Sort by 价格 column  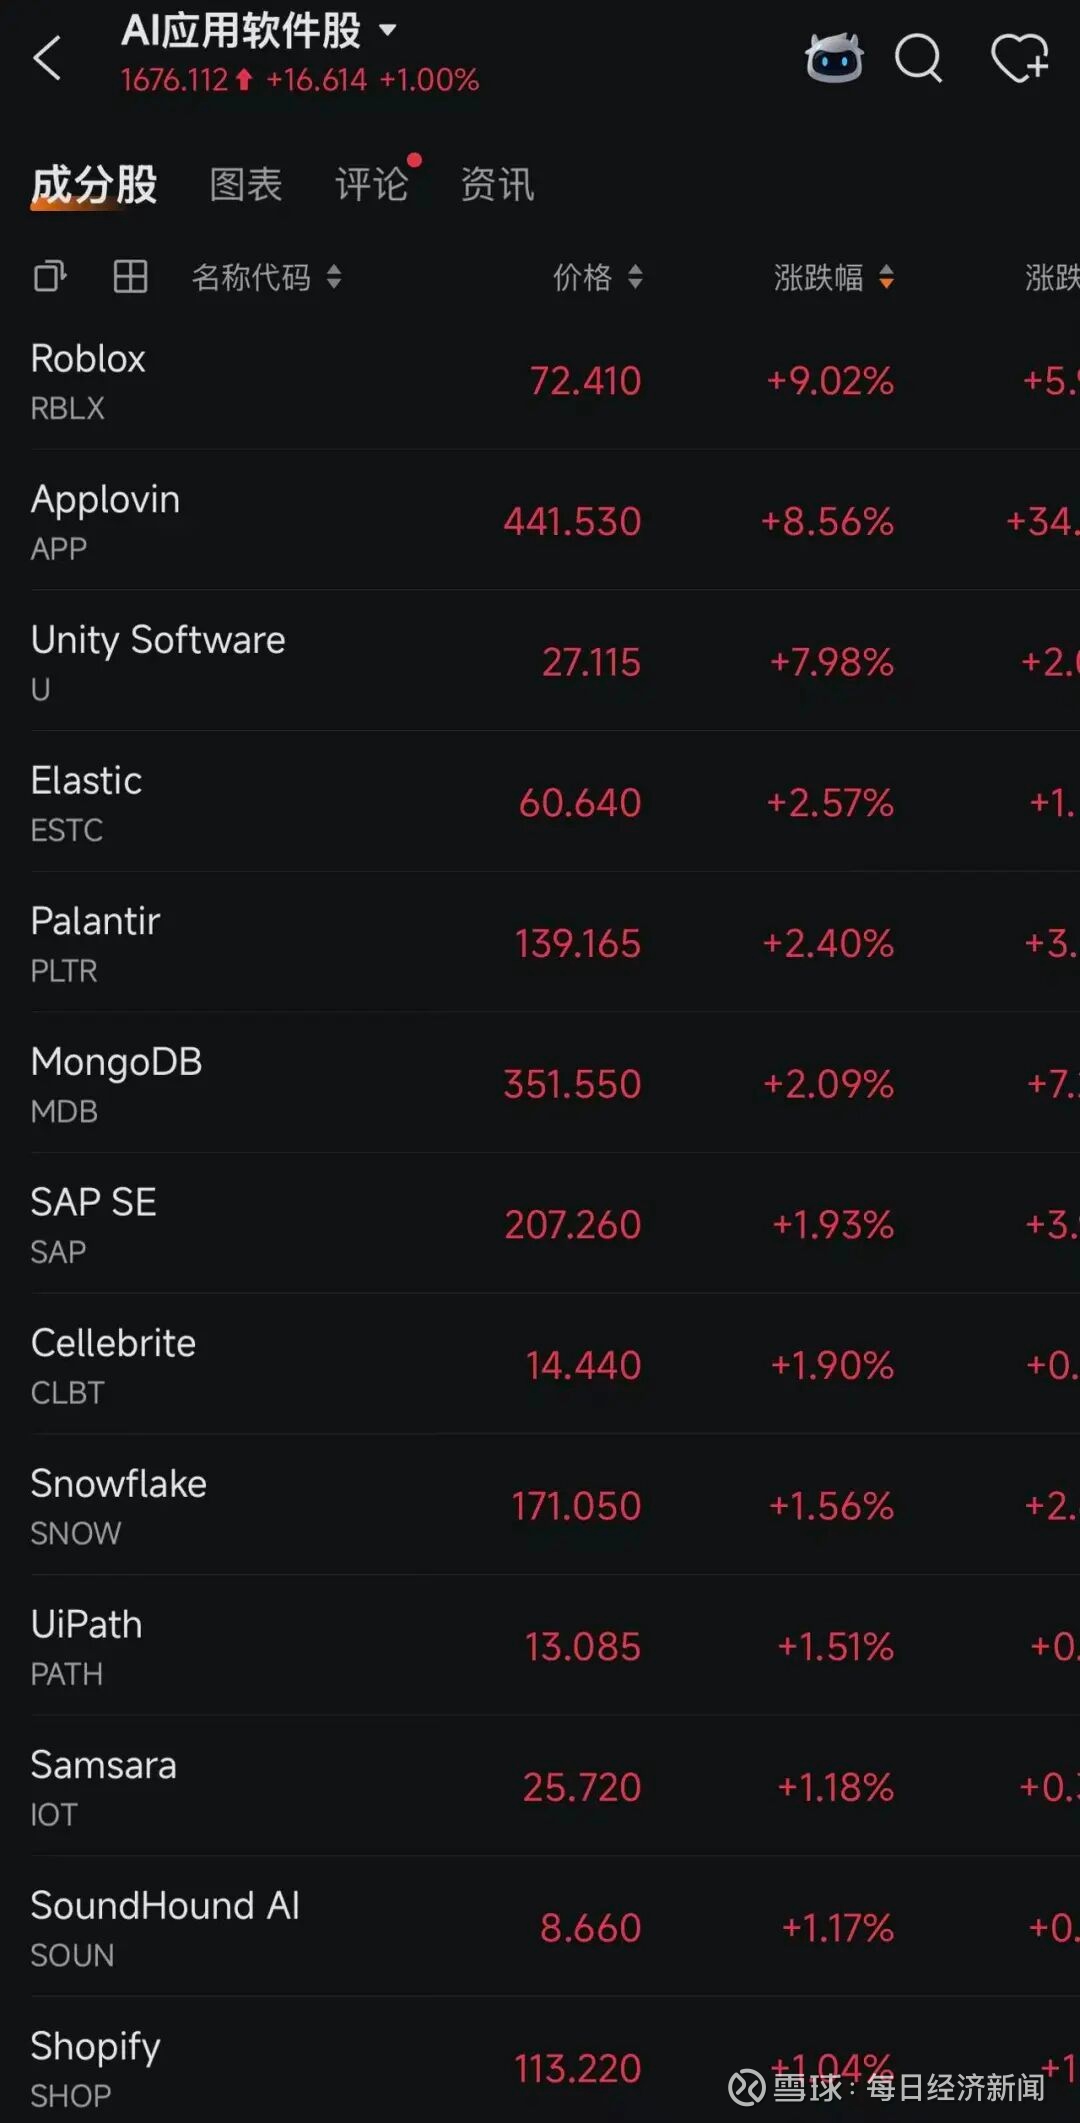pos(598,277)
